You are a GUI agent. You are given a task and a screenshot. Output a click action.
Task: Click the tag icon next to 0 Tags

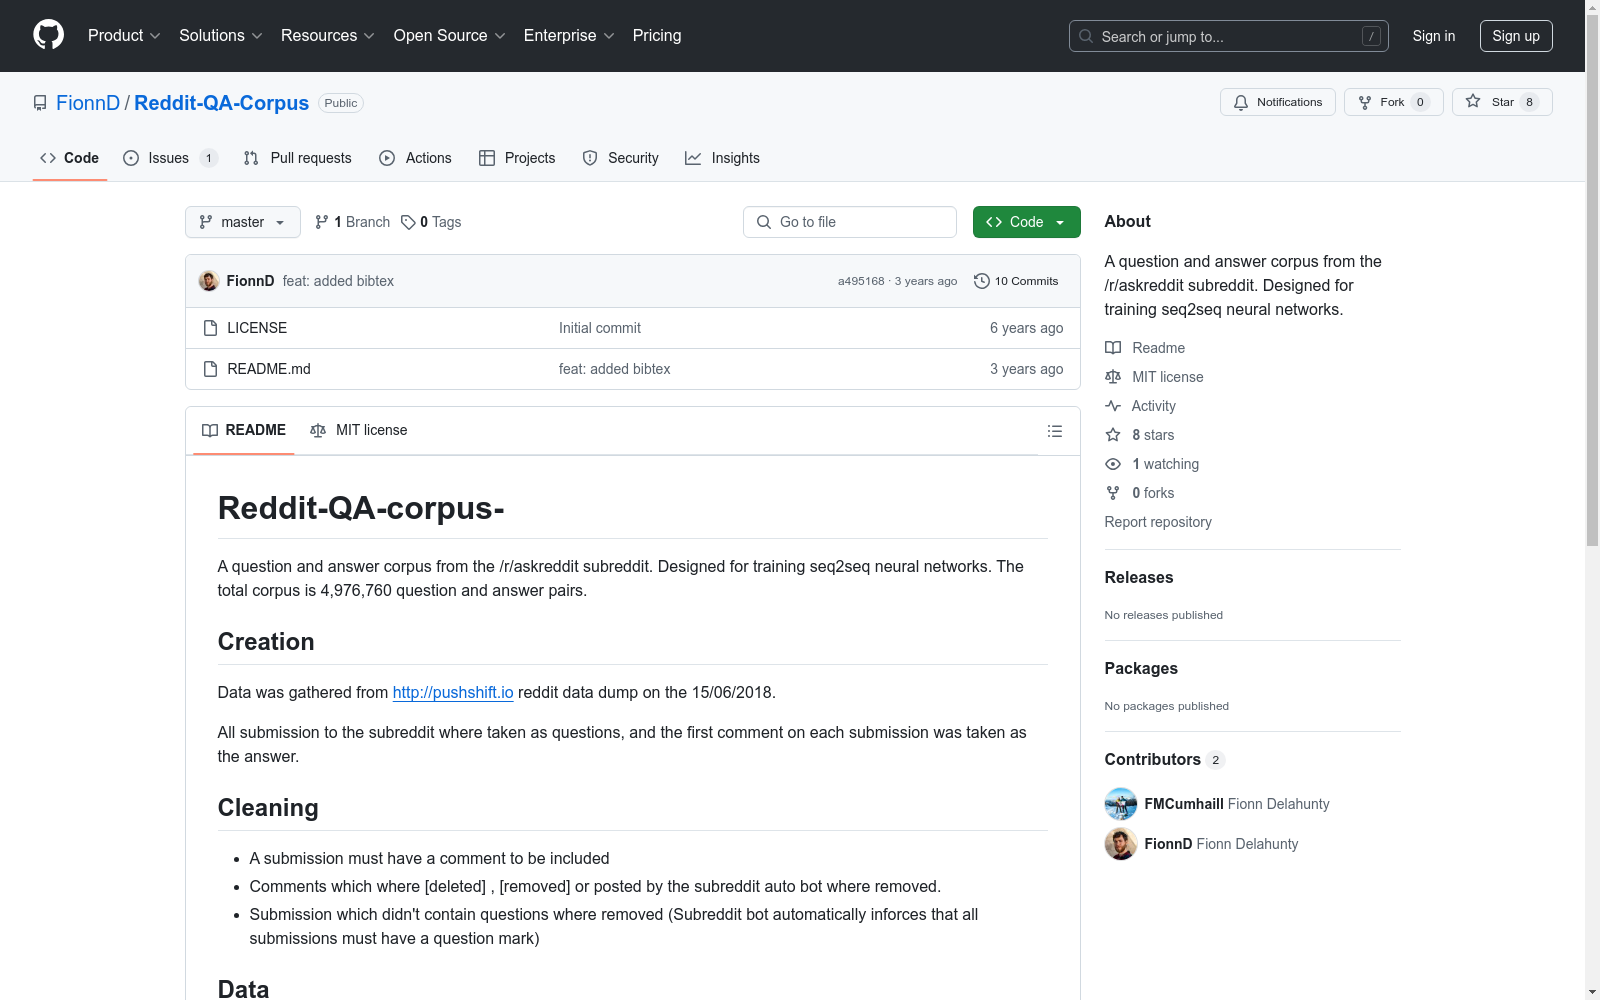408,222
